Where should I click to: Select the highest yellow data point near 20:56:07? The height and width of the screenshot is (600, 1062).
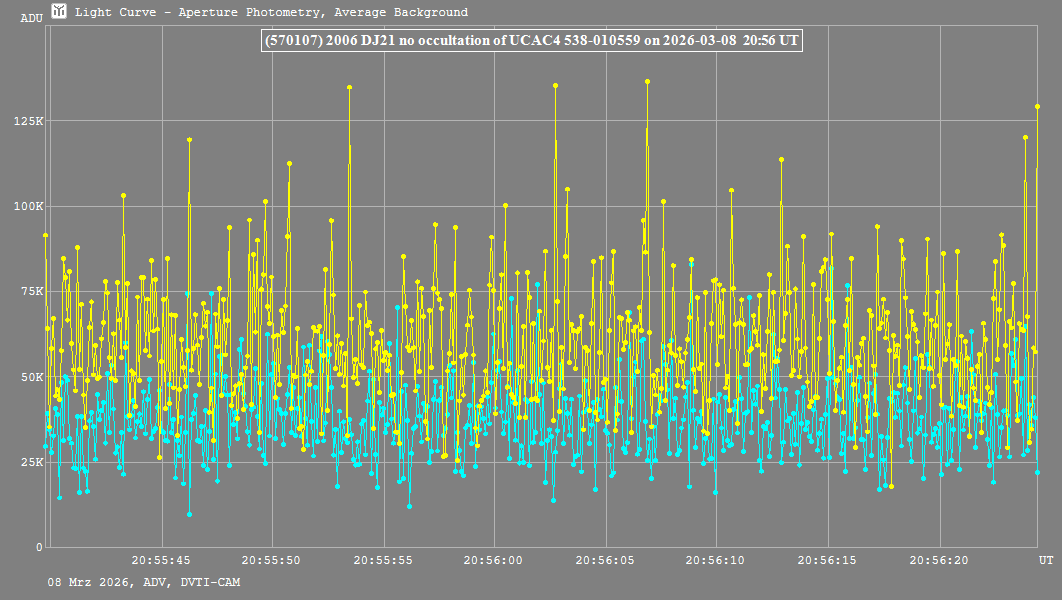[647, 81]
